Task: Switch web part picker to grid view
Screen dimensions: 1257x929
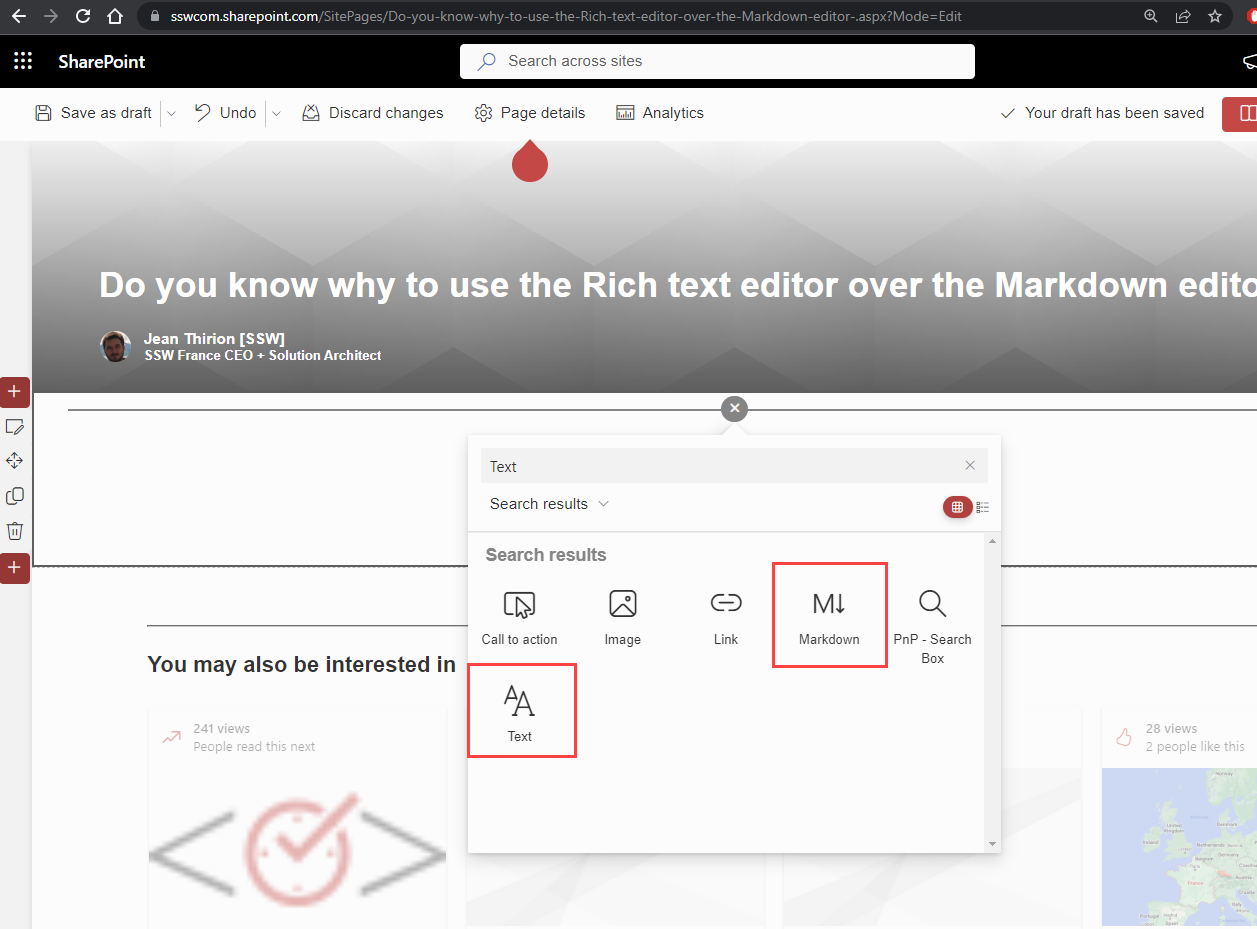Action: tap(957, 507)
